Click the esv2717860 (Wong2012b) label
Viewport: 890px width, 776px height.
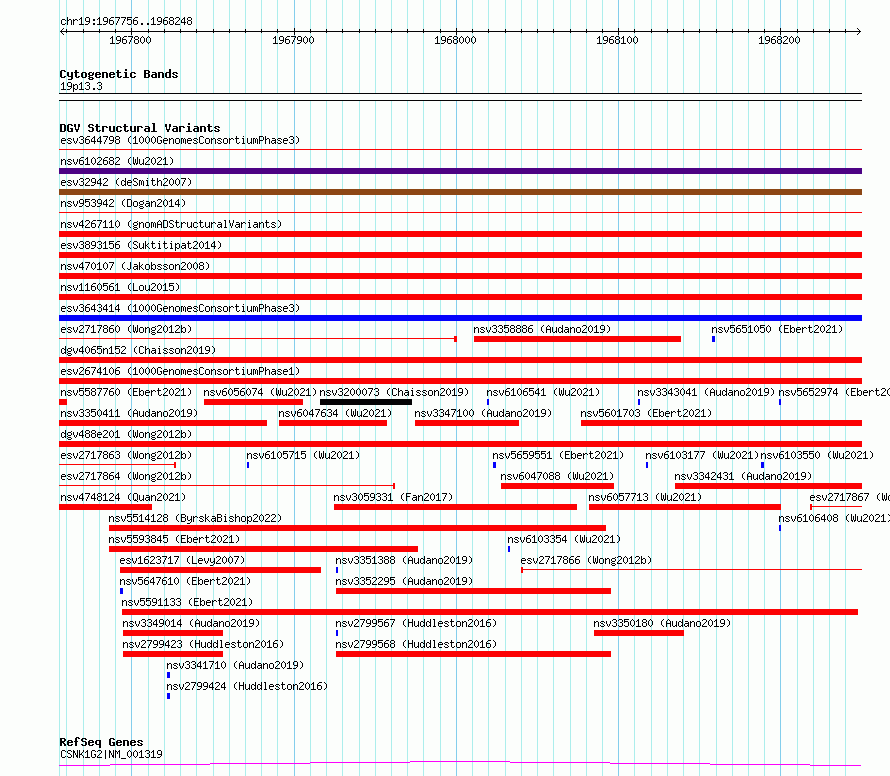coord(126,329)
